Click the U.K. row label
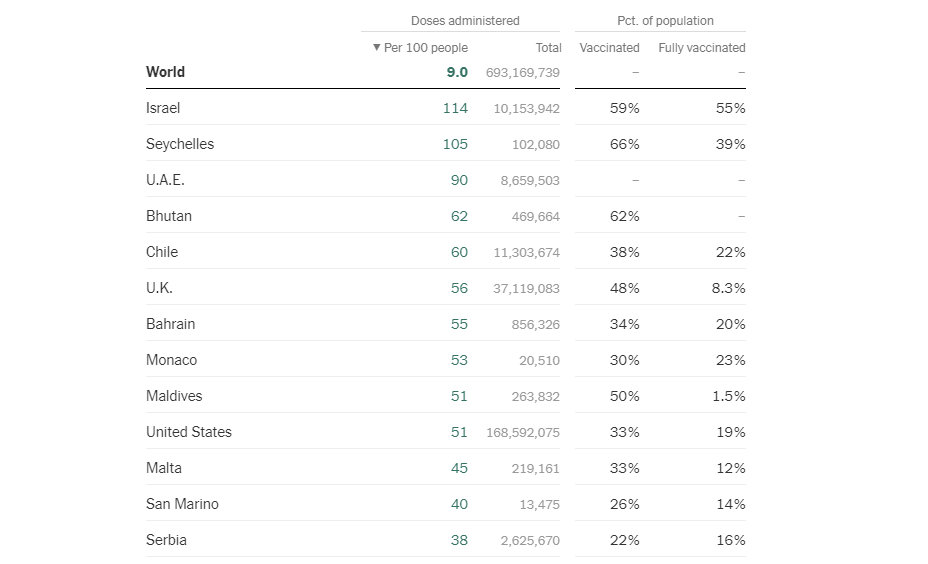 [159, 288]
